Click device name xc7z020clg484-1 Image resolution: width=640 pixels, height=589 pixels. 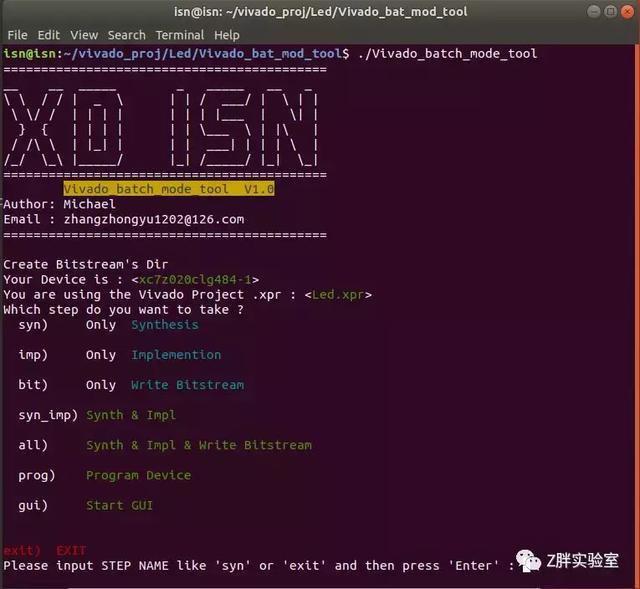[x=195, y=280]
